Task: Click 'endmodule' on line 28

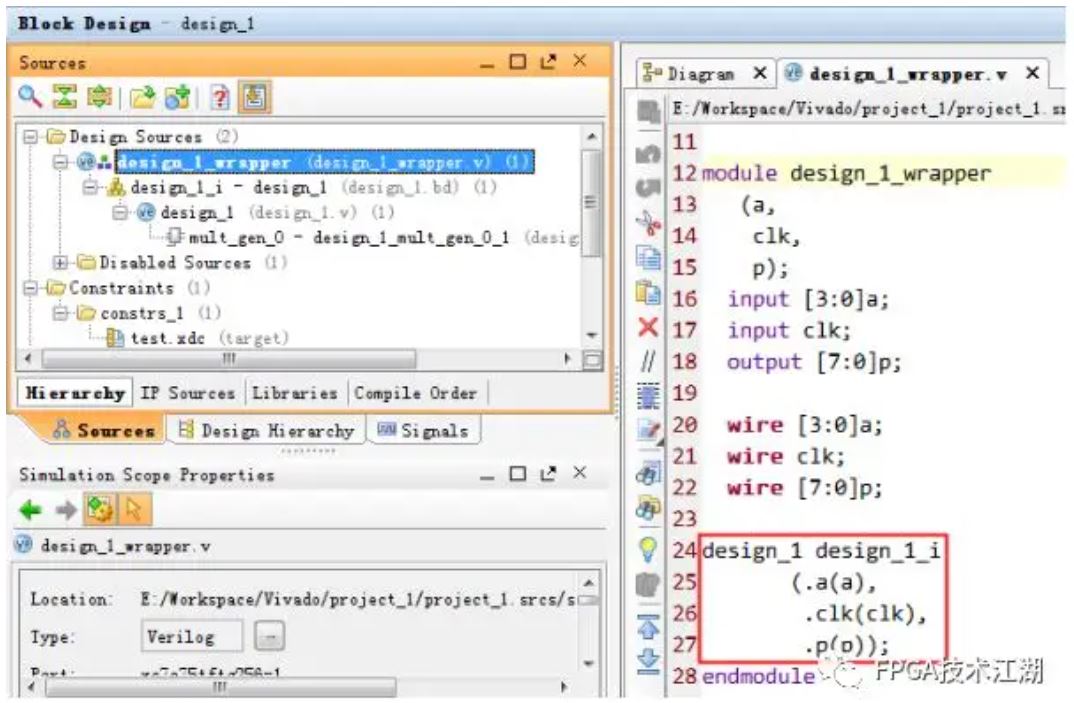Action: click(759, 677)
